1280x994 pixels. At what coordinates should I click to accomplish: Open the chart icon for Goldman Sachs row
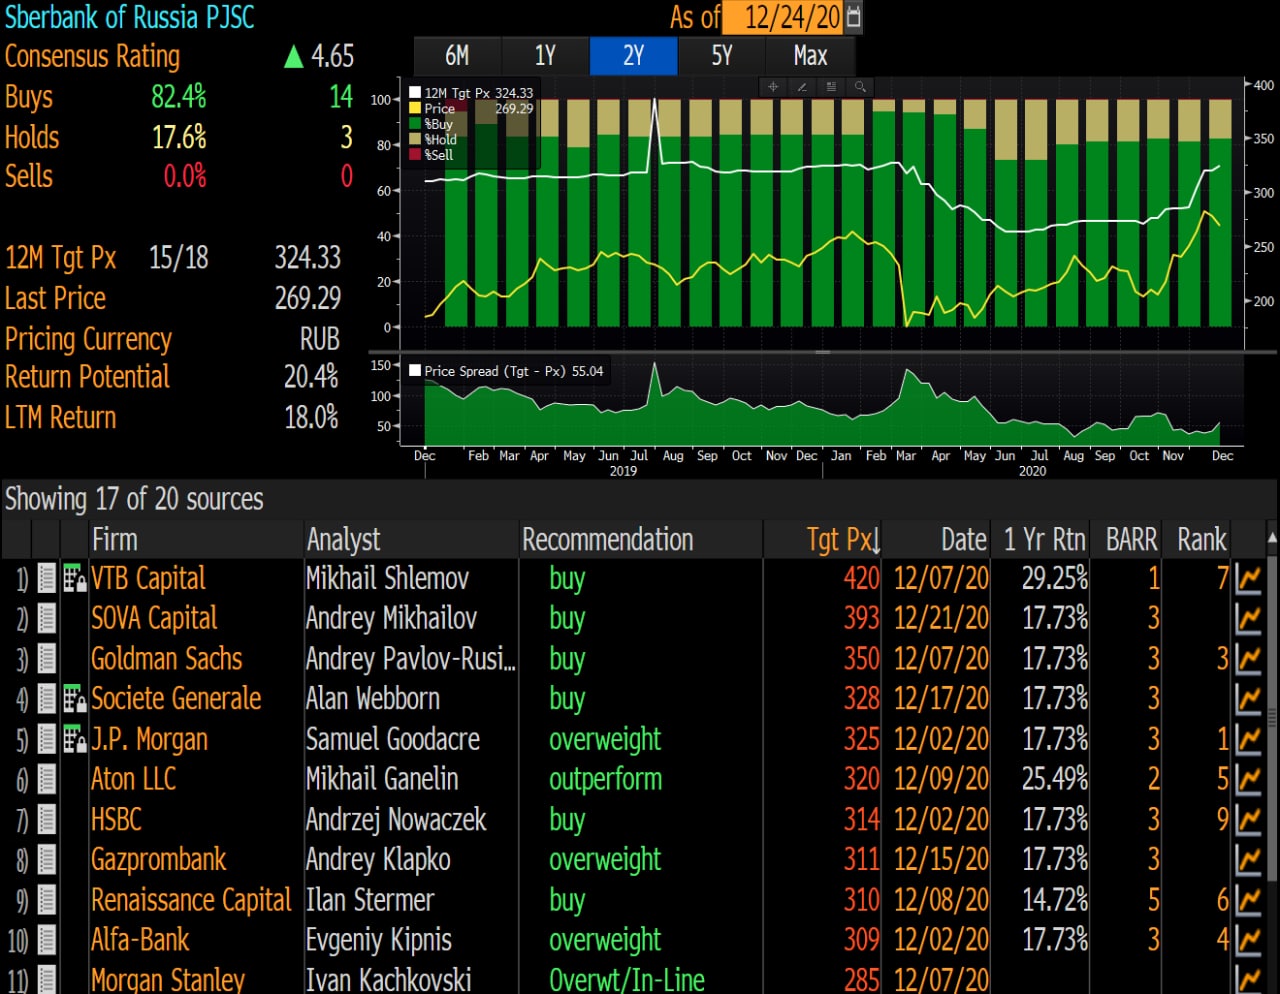pyautogui.click(x=1248, y=658)
